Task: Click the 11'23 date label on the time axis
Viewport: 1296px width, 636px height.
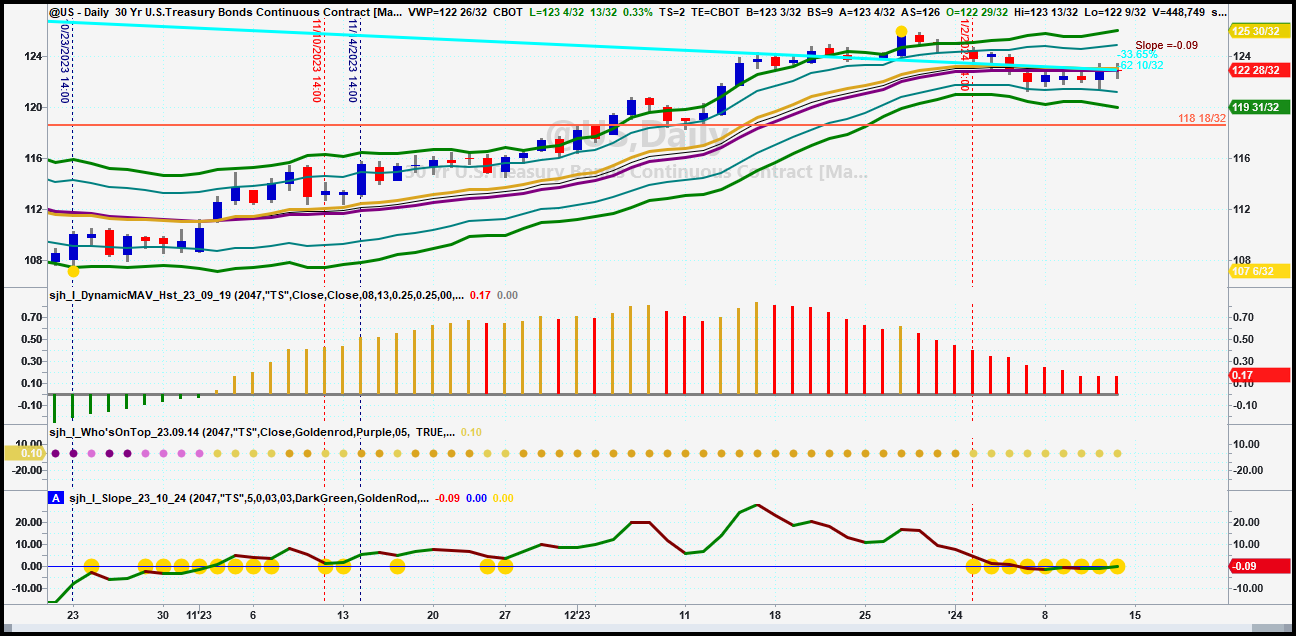Action: pos(199,615)
